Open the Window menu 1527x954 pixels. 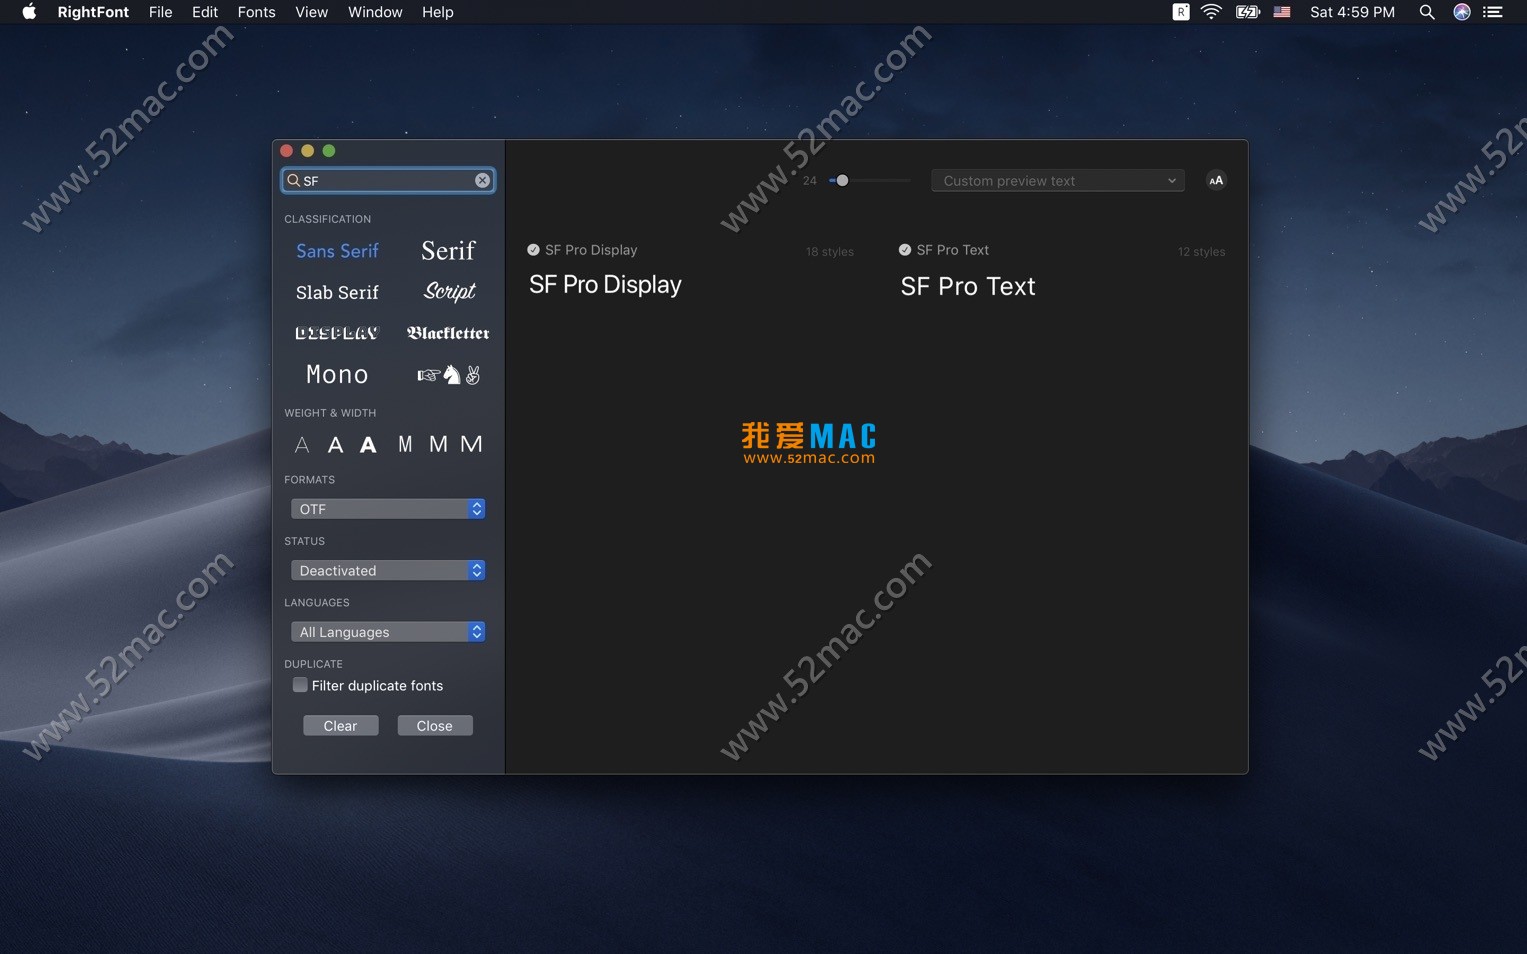point(375,12)
